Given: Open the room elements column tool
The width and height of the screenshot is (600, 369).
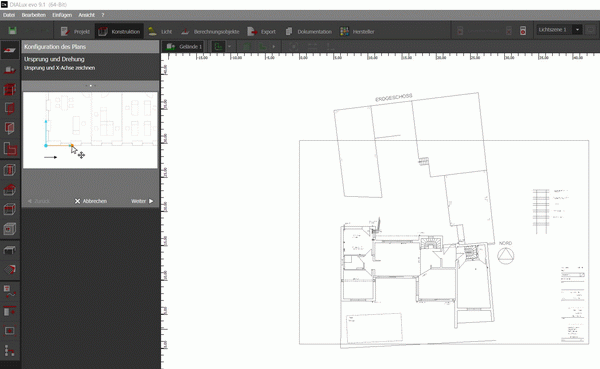Looking at the screenshot, I should click(x=10, y=170).
